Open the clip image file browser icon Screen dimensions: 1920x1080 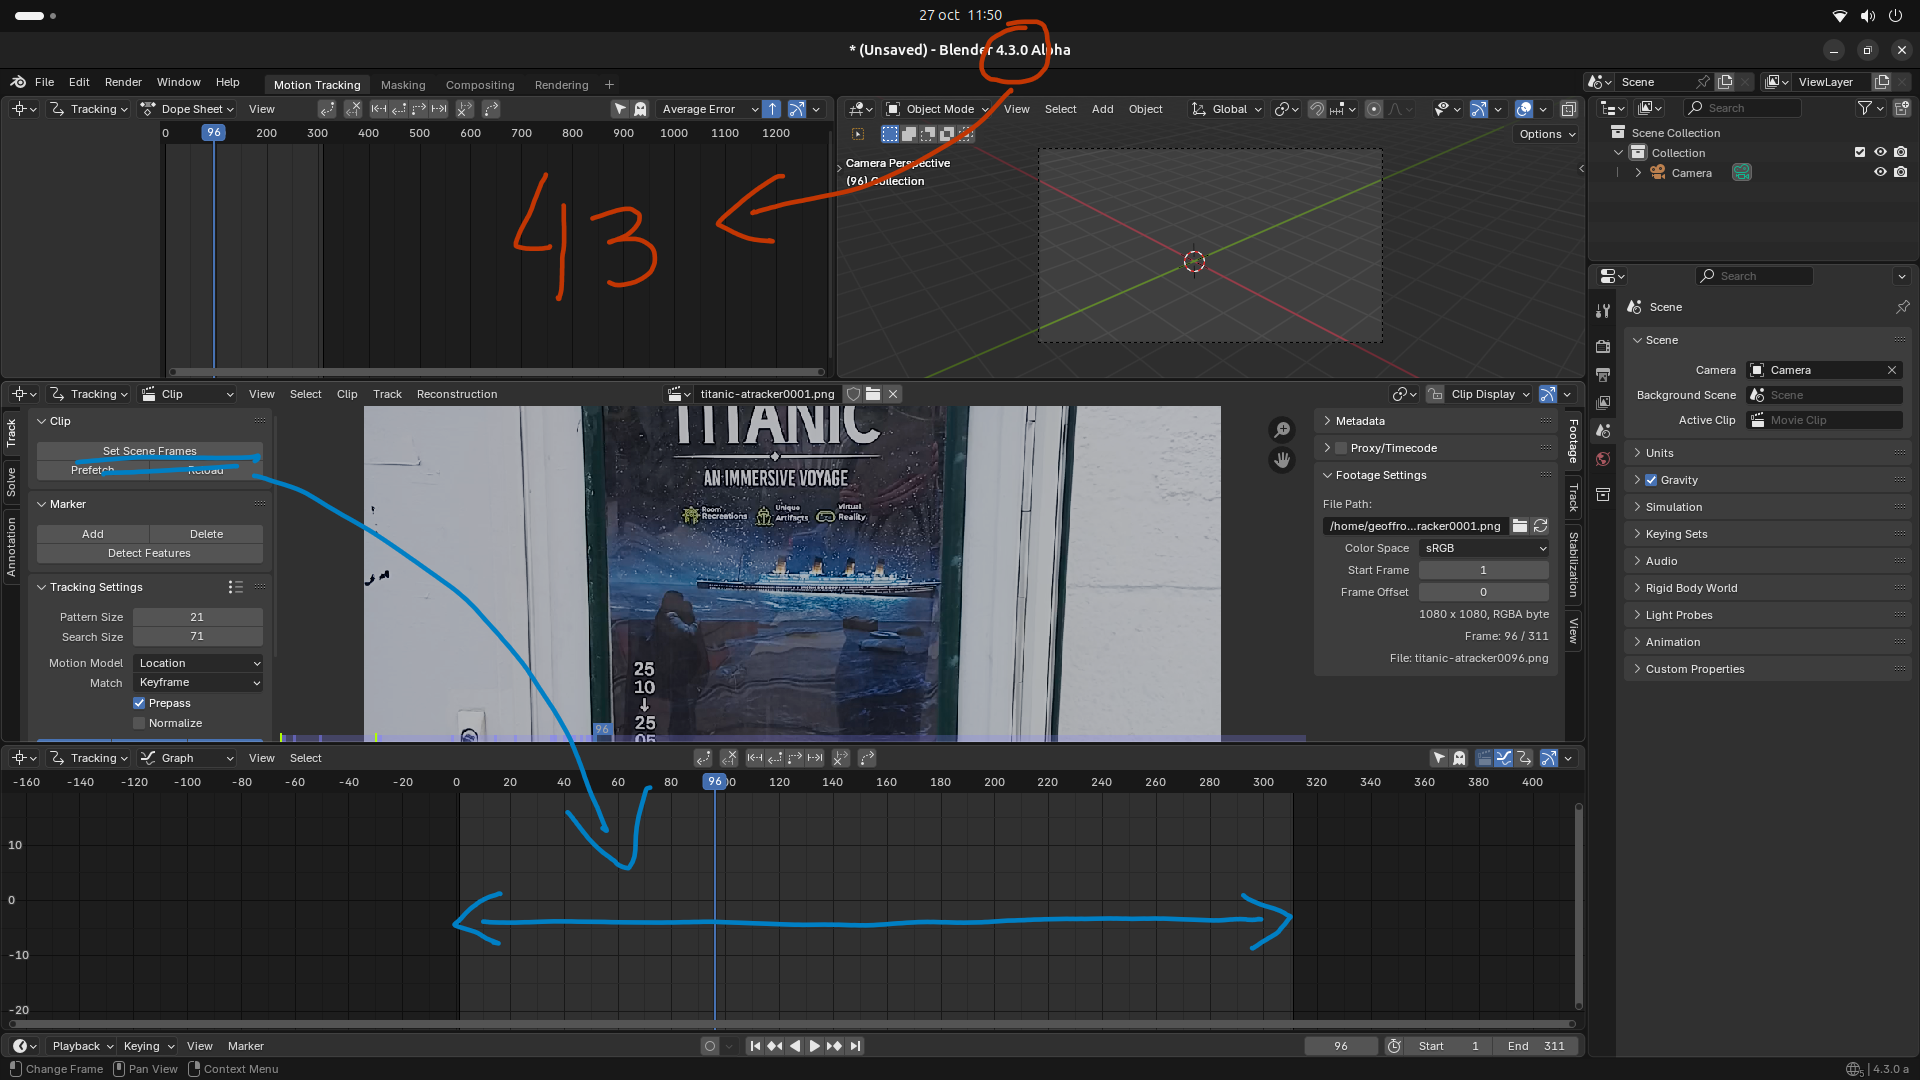coord(873,394)
